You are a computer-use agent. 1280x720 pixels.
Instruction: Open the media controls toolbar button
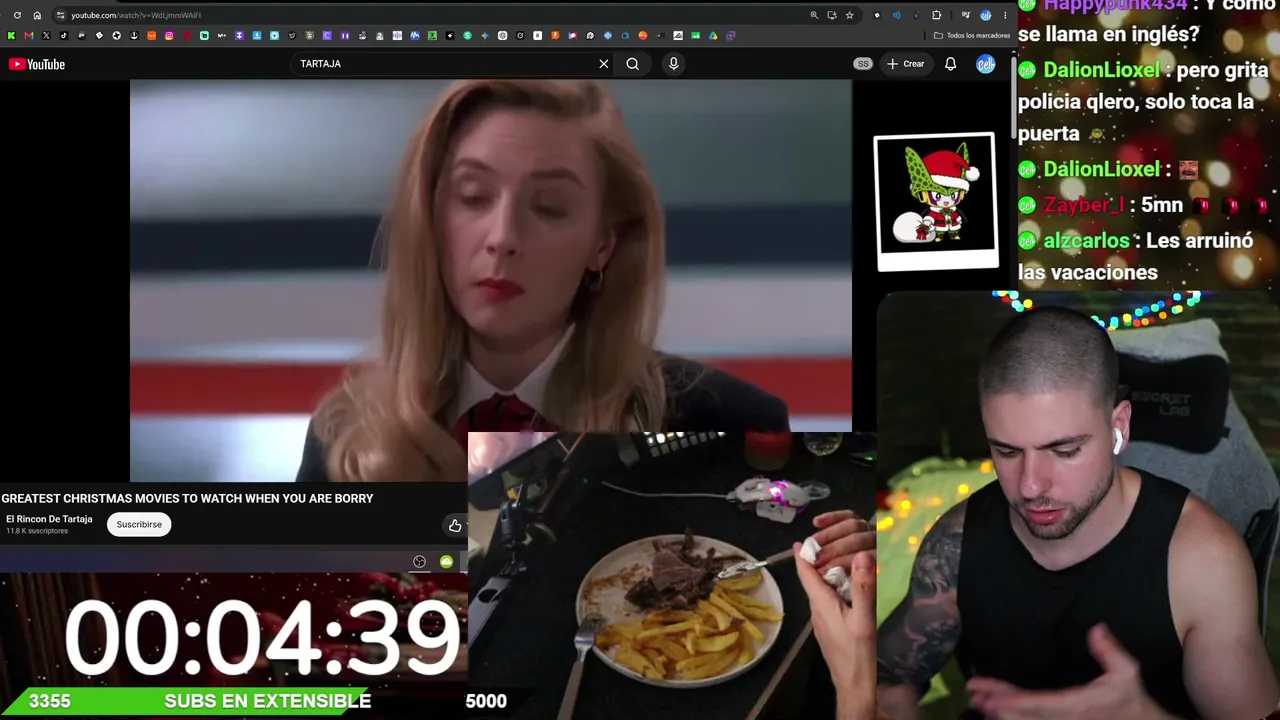click(965, 15)
